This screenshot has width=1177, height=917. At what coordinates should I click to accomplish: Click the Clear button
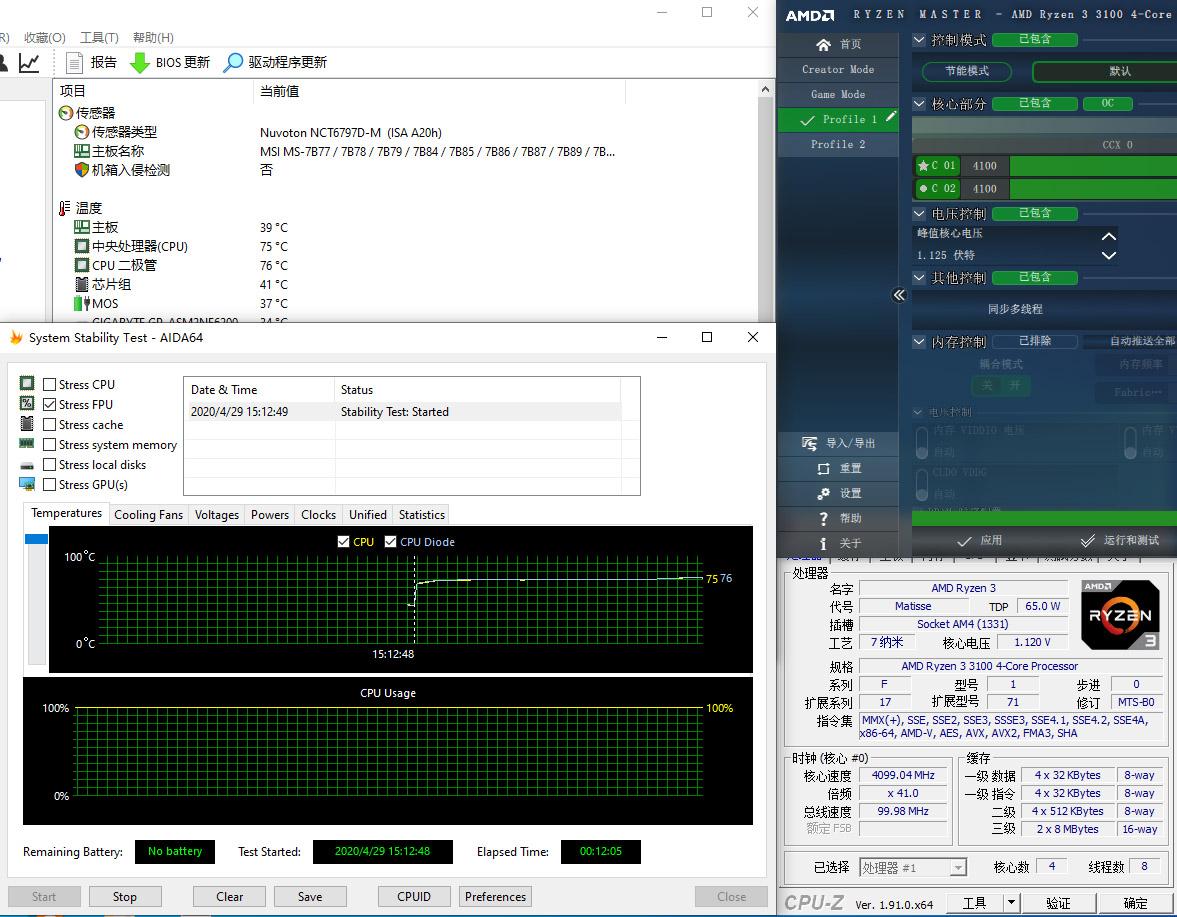[x=229, y=897]
